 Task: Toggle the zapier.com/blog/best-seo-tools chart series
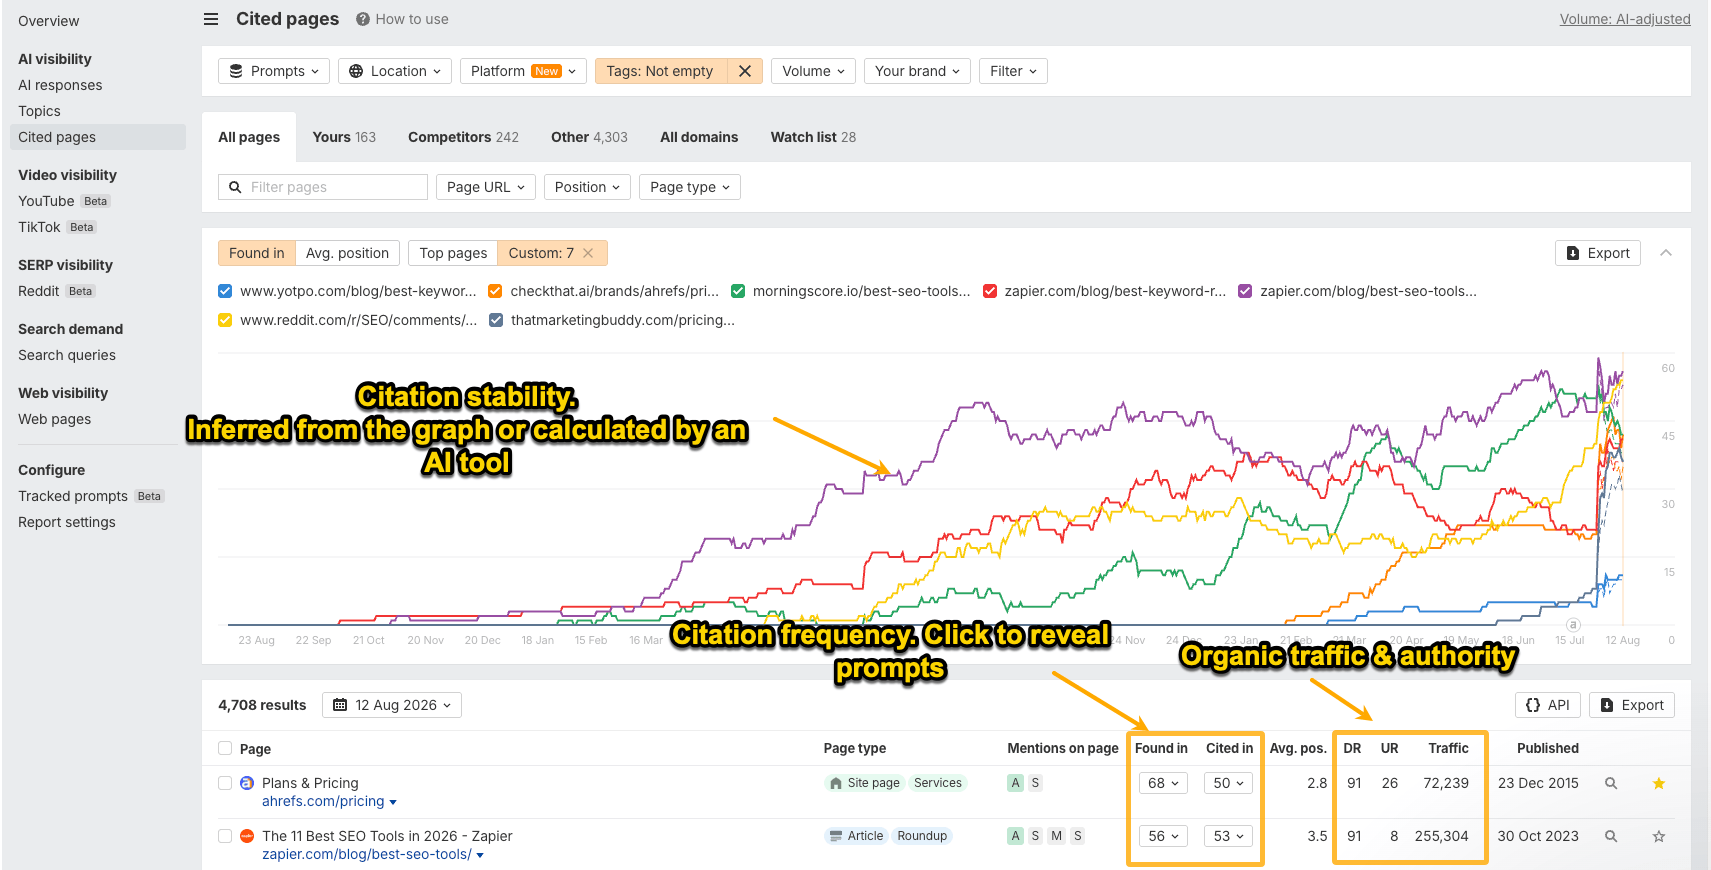point(1245,291)
